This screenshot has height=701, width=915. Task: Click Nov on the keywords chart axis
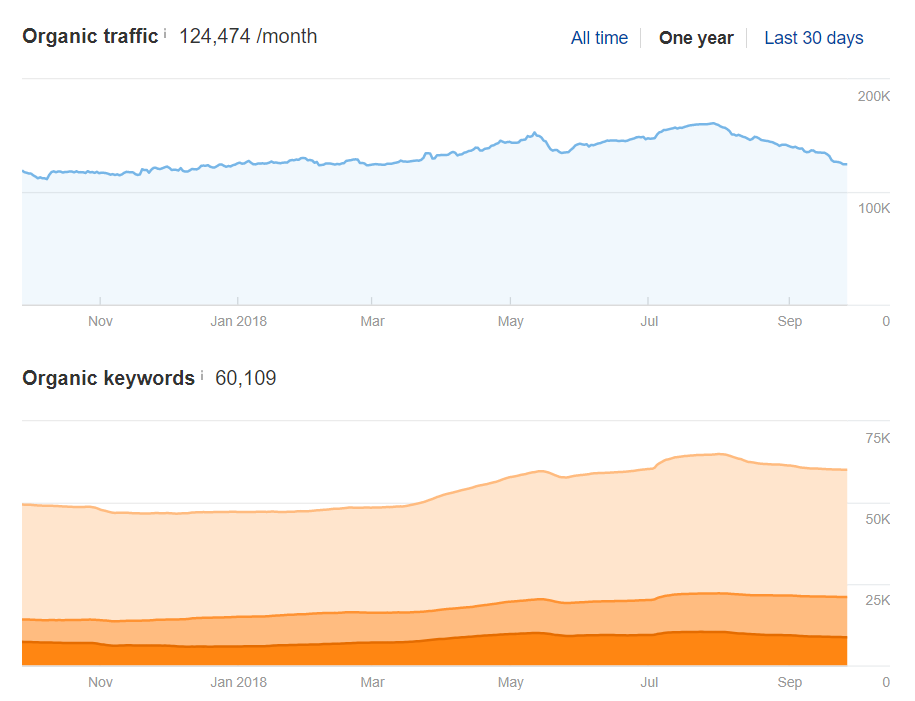point(100,682)
